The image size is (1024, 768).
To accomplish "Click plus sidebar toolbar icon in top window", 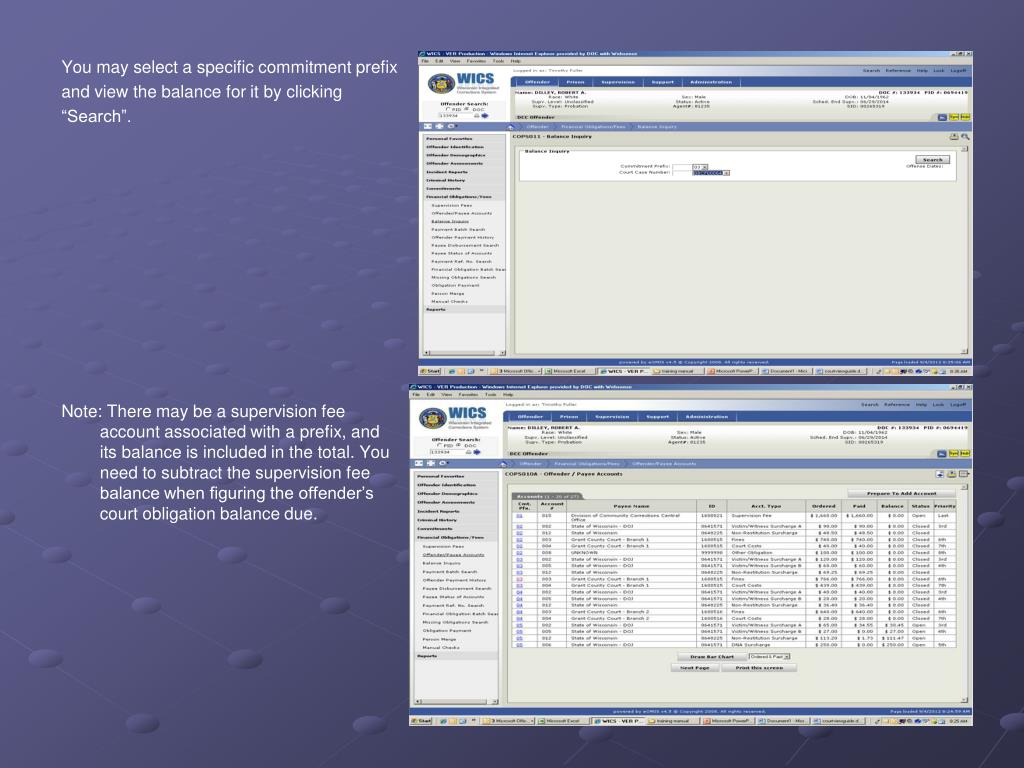I will (x=440, y=126).
